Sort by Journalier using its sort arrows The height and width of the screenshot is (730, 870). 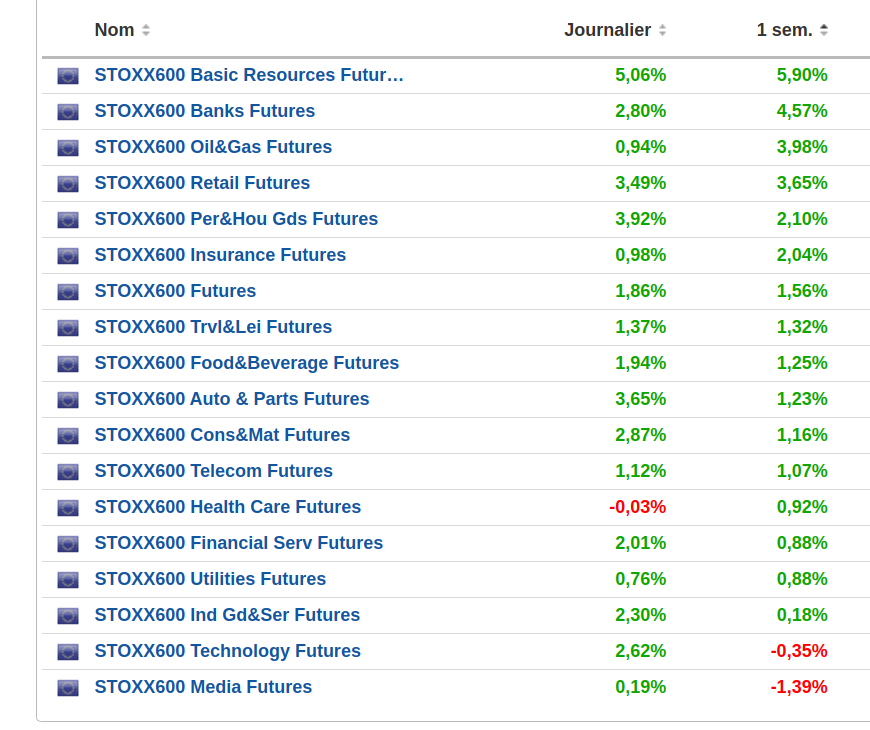tap(662, 30)
